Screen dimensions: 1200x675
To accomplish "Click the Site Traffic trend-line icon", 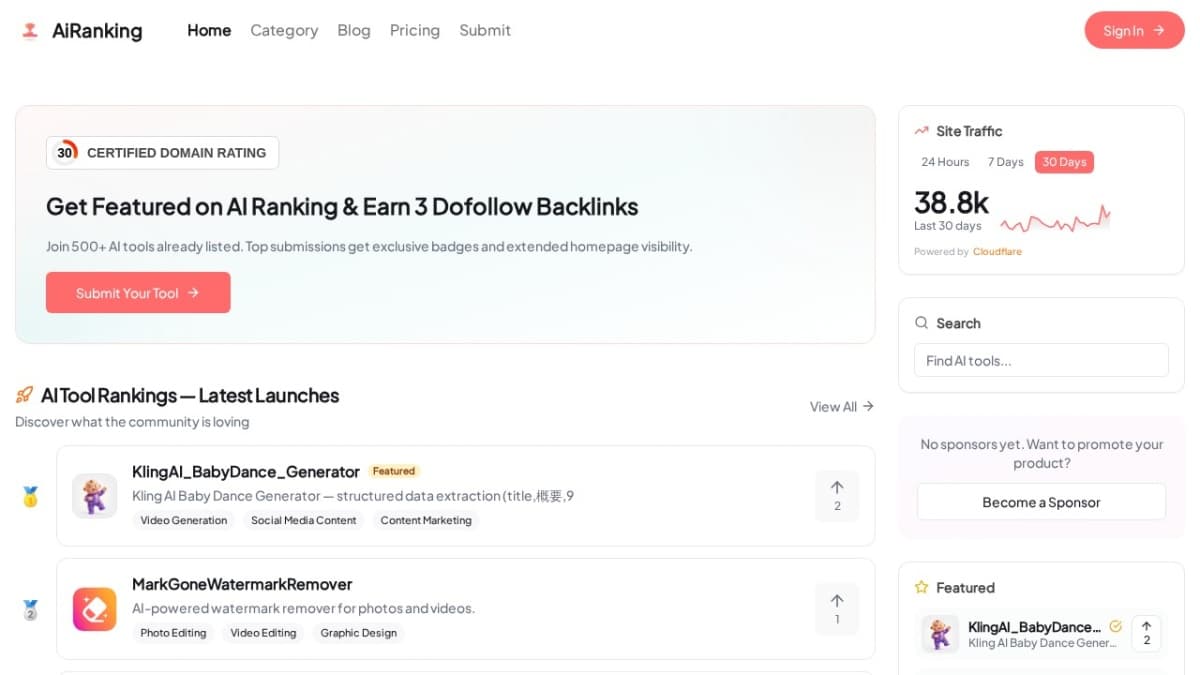I will tap(921, 130).
